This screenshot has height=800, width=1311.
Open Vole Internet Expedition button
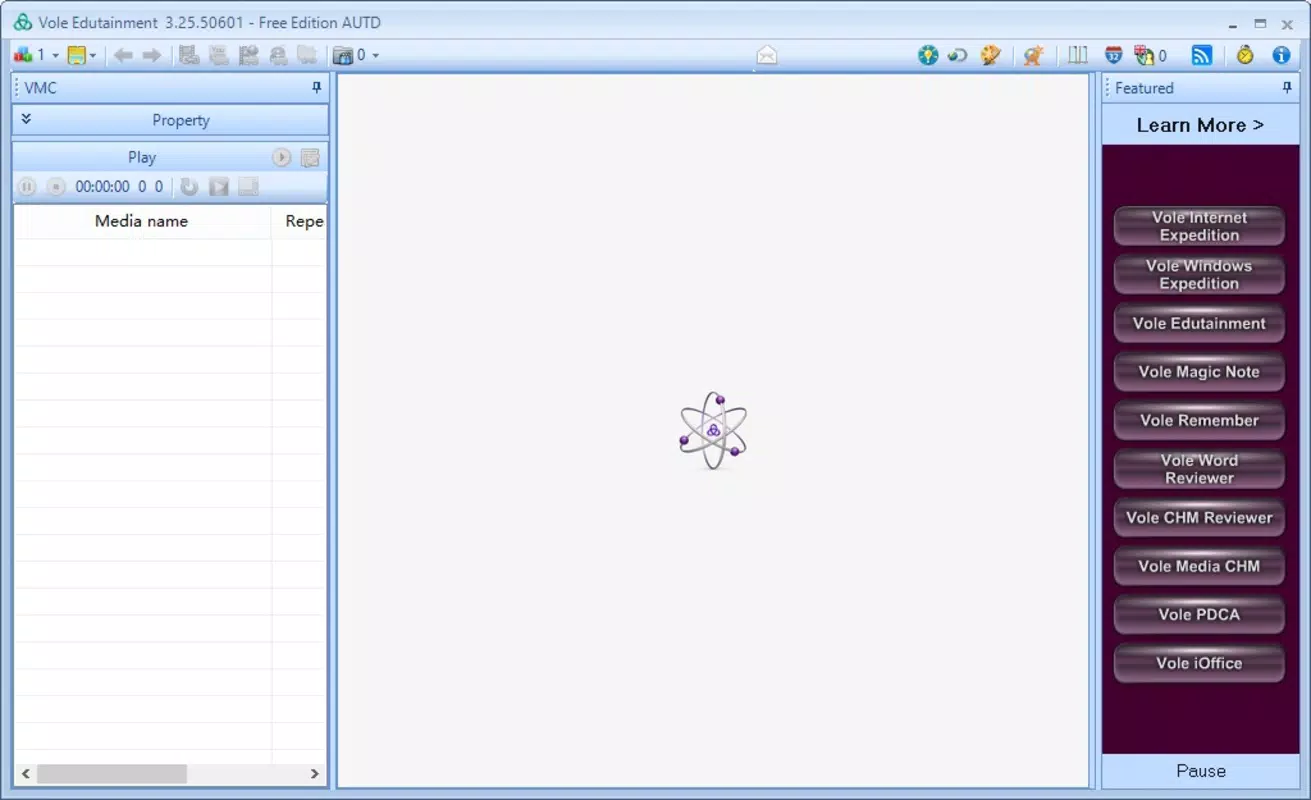1199,226
